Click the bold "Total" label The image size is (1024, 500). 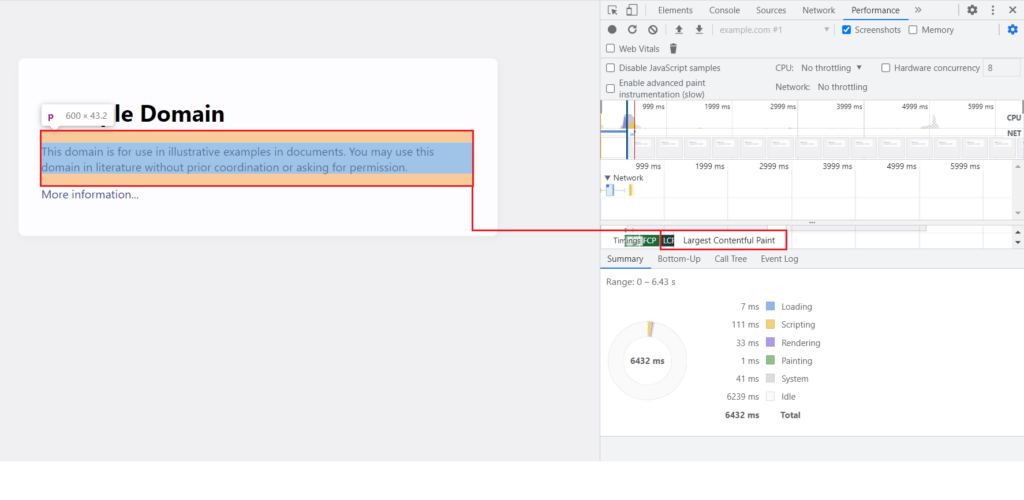(x=790, y=414)
